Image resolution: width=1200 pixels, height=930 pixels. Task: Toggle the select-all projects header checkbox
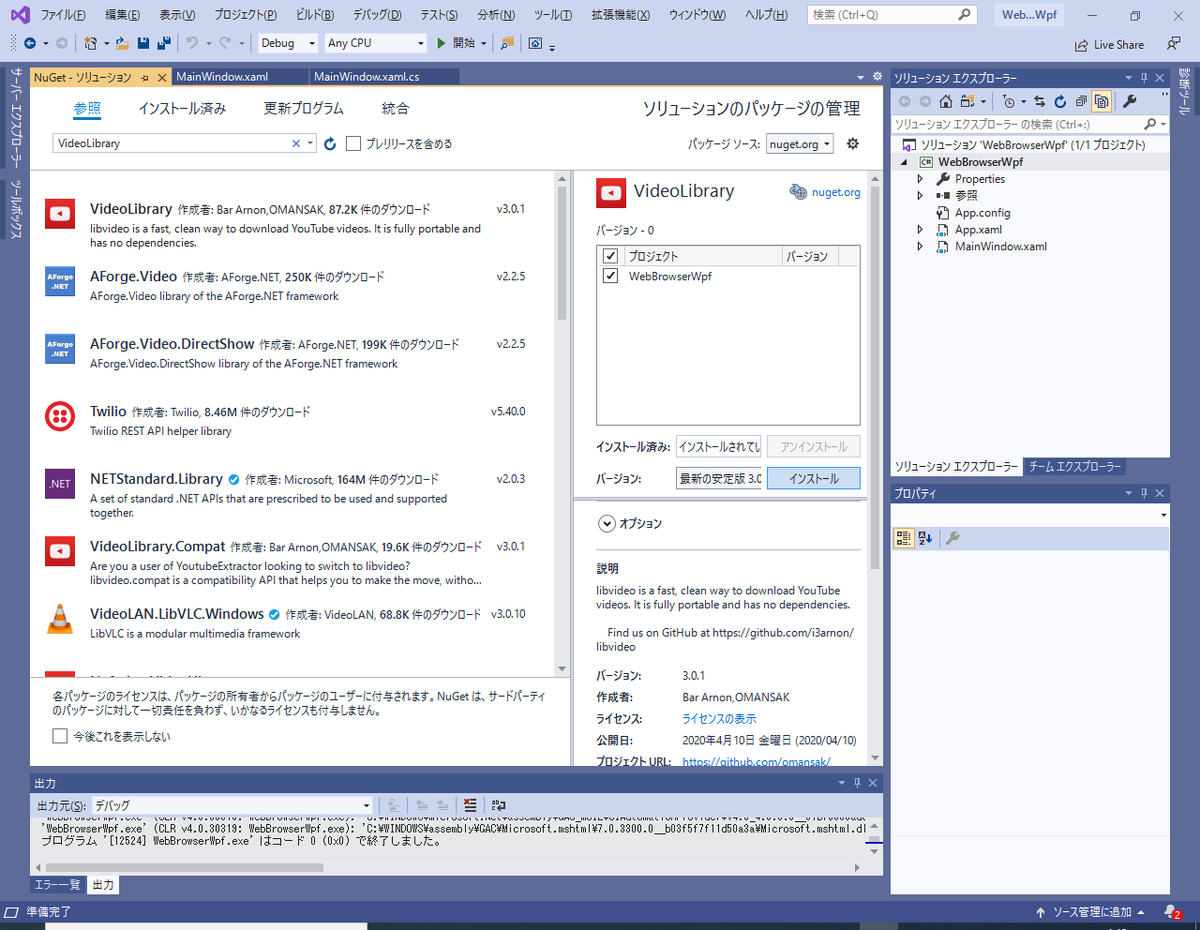coord(610,256)
